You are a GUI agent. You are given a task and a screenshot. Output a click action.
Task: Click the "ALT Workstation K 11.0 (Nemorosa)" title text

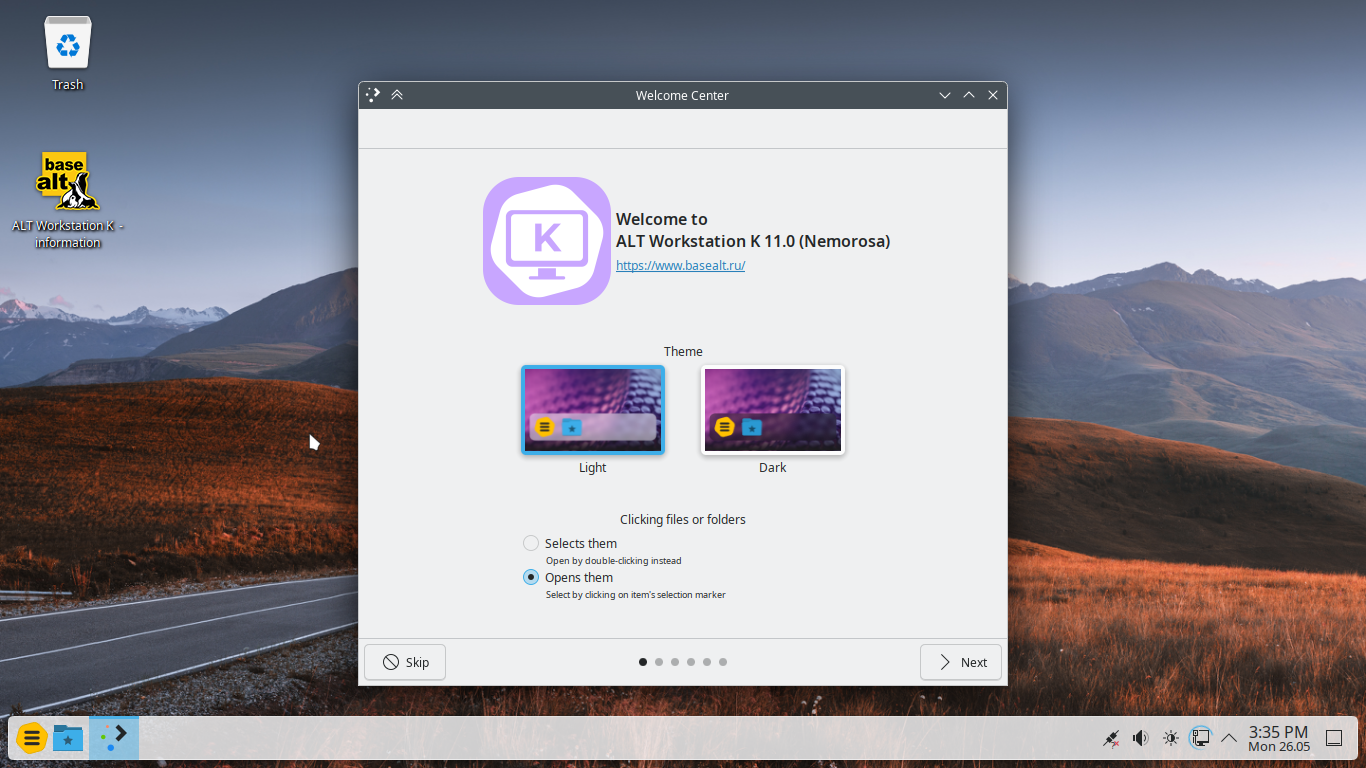[753, 241]
